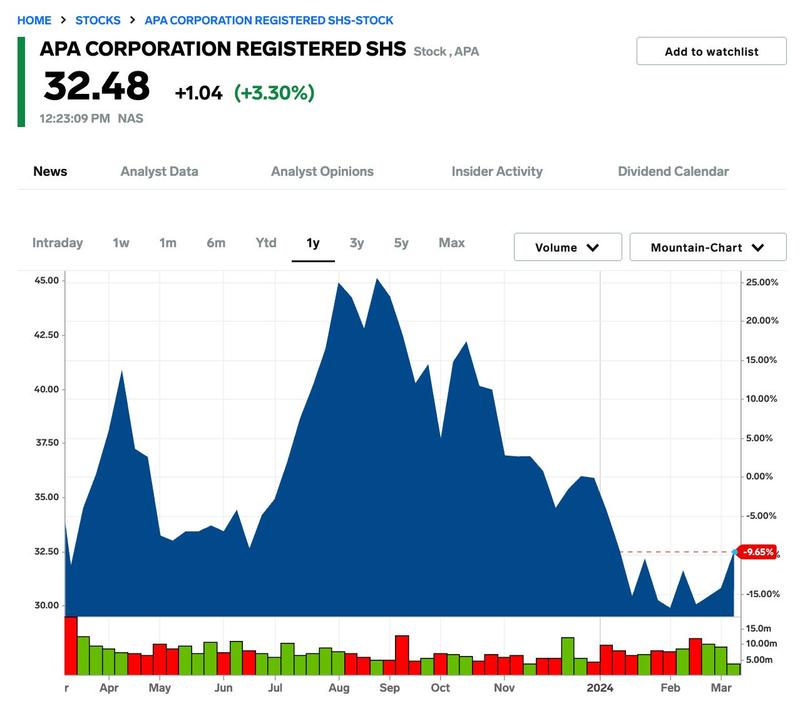Image resolution: width=800 pixels, height=711 pixels.
Task: Click the Stock , APA ticker label
Action: pos(446,52)
